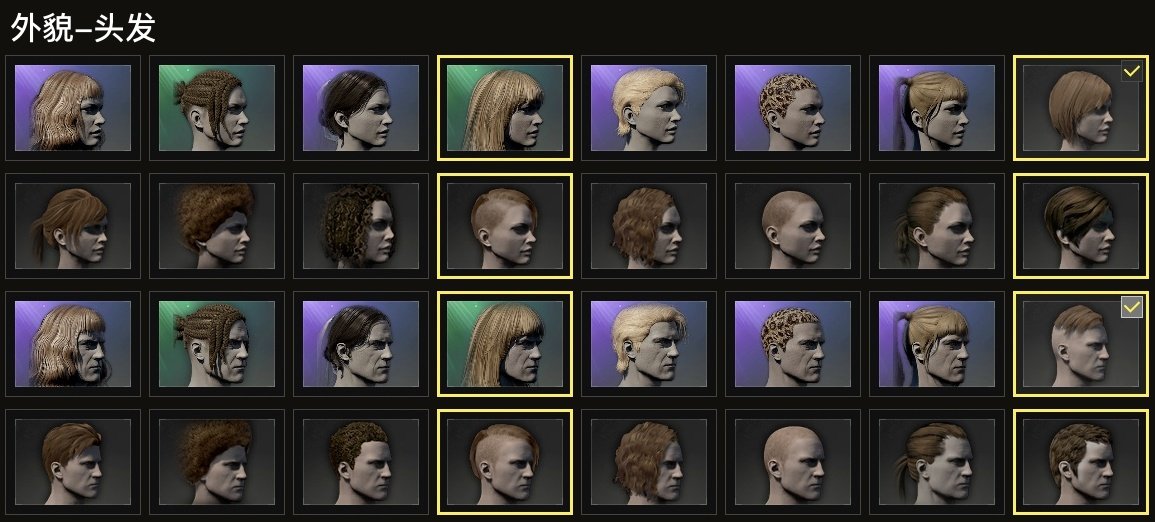Viewport: 1155px width, 522px height.
Task: Toggle the checkmark on male undercut hairstyle
Action: coord(1131,307)
